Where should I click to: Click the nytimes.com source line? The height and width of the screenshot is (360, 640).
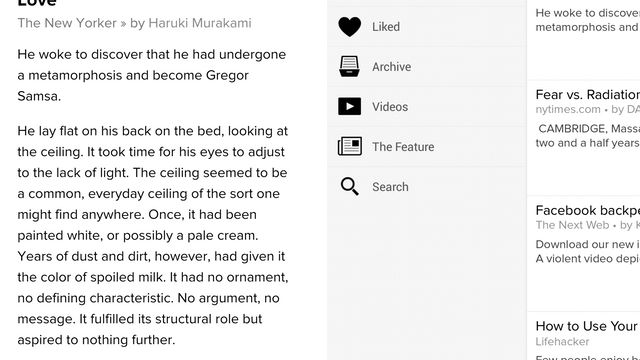pos(588,109)
